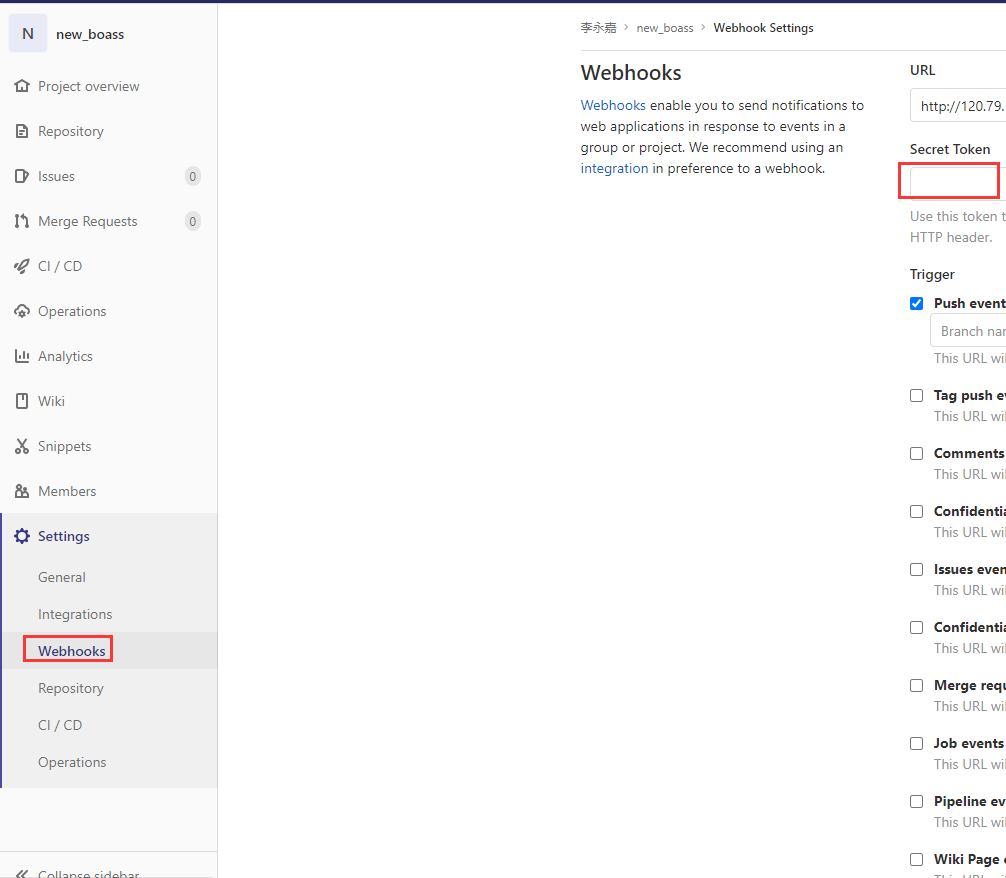Enable the Job events checkbox
This screenshot has height=878, width=1006.
tap(916, 743)
